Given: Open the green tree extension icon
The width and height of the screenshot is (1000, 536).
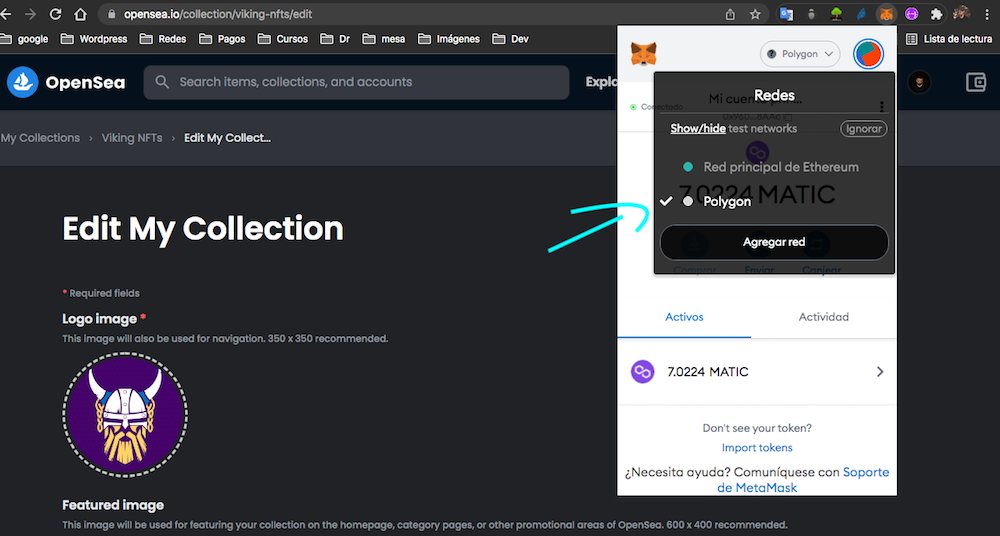Looking at the screenshot, I should (x=836, y=14).
